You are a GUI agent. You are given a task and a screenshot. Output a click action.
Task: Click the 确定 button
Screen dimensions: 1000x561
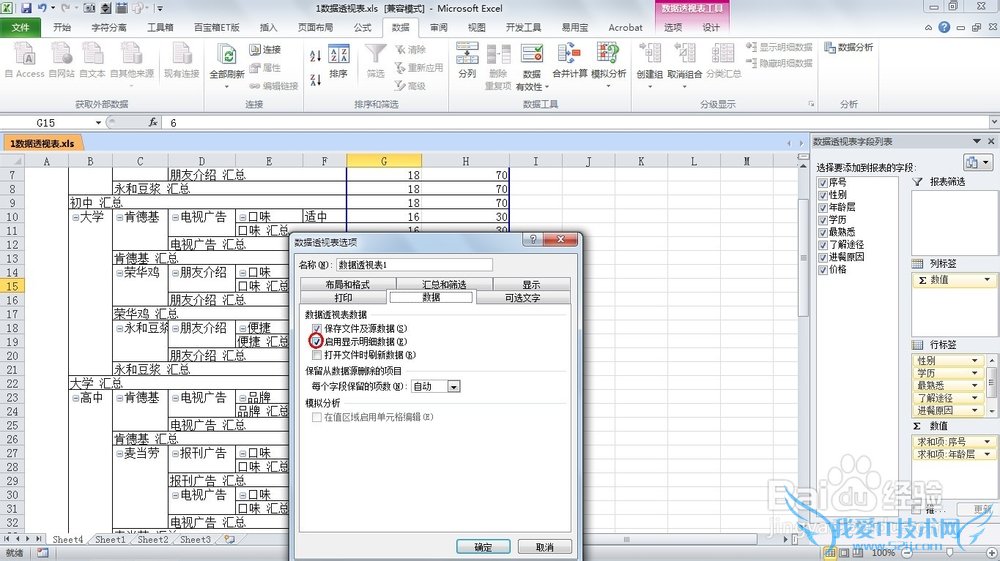click(482, 547)
